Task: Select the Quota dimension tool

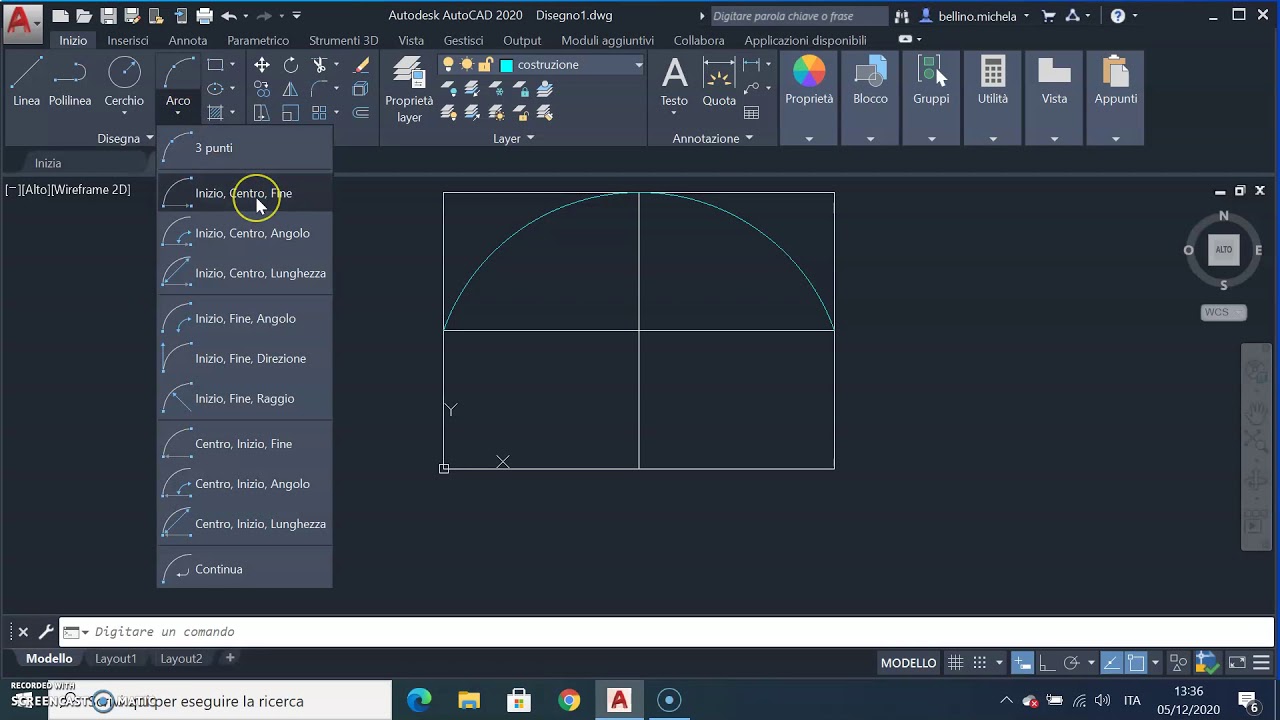Action: (x=719, y=82)
